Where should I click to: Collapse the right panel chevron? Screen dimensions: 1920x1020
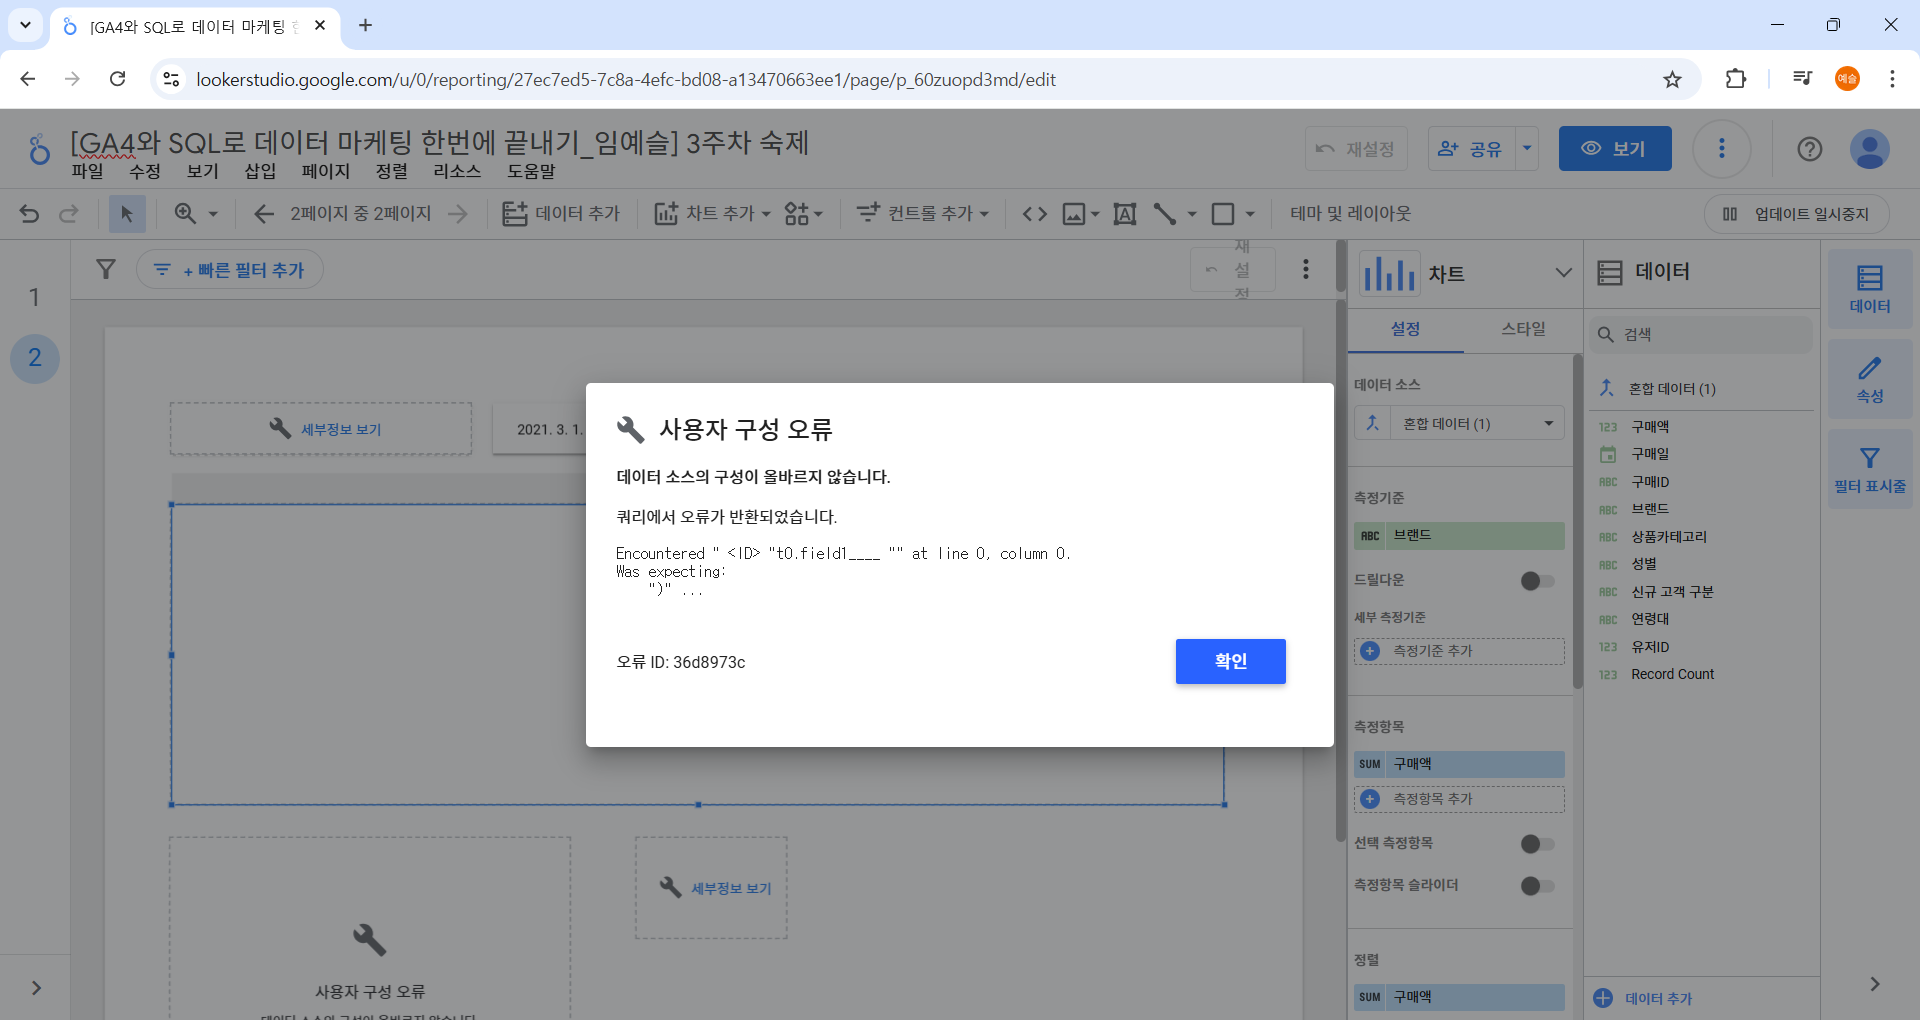coord(1875,984)
